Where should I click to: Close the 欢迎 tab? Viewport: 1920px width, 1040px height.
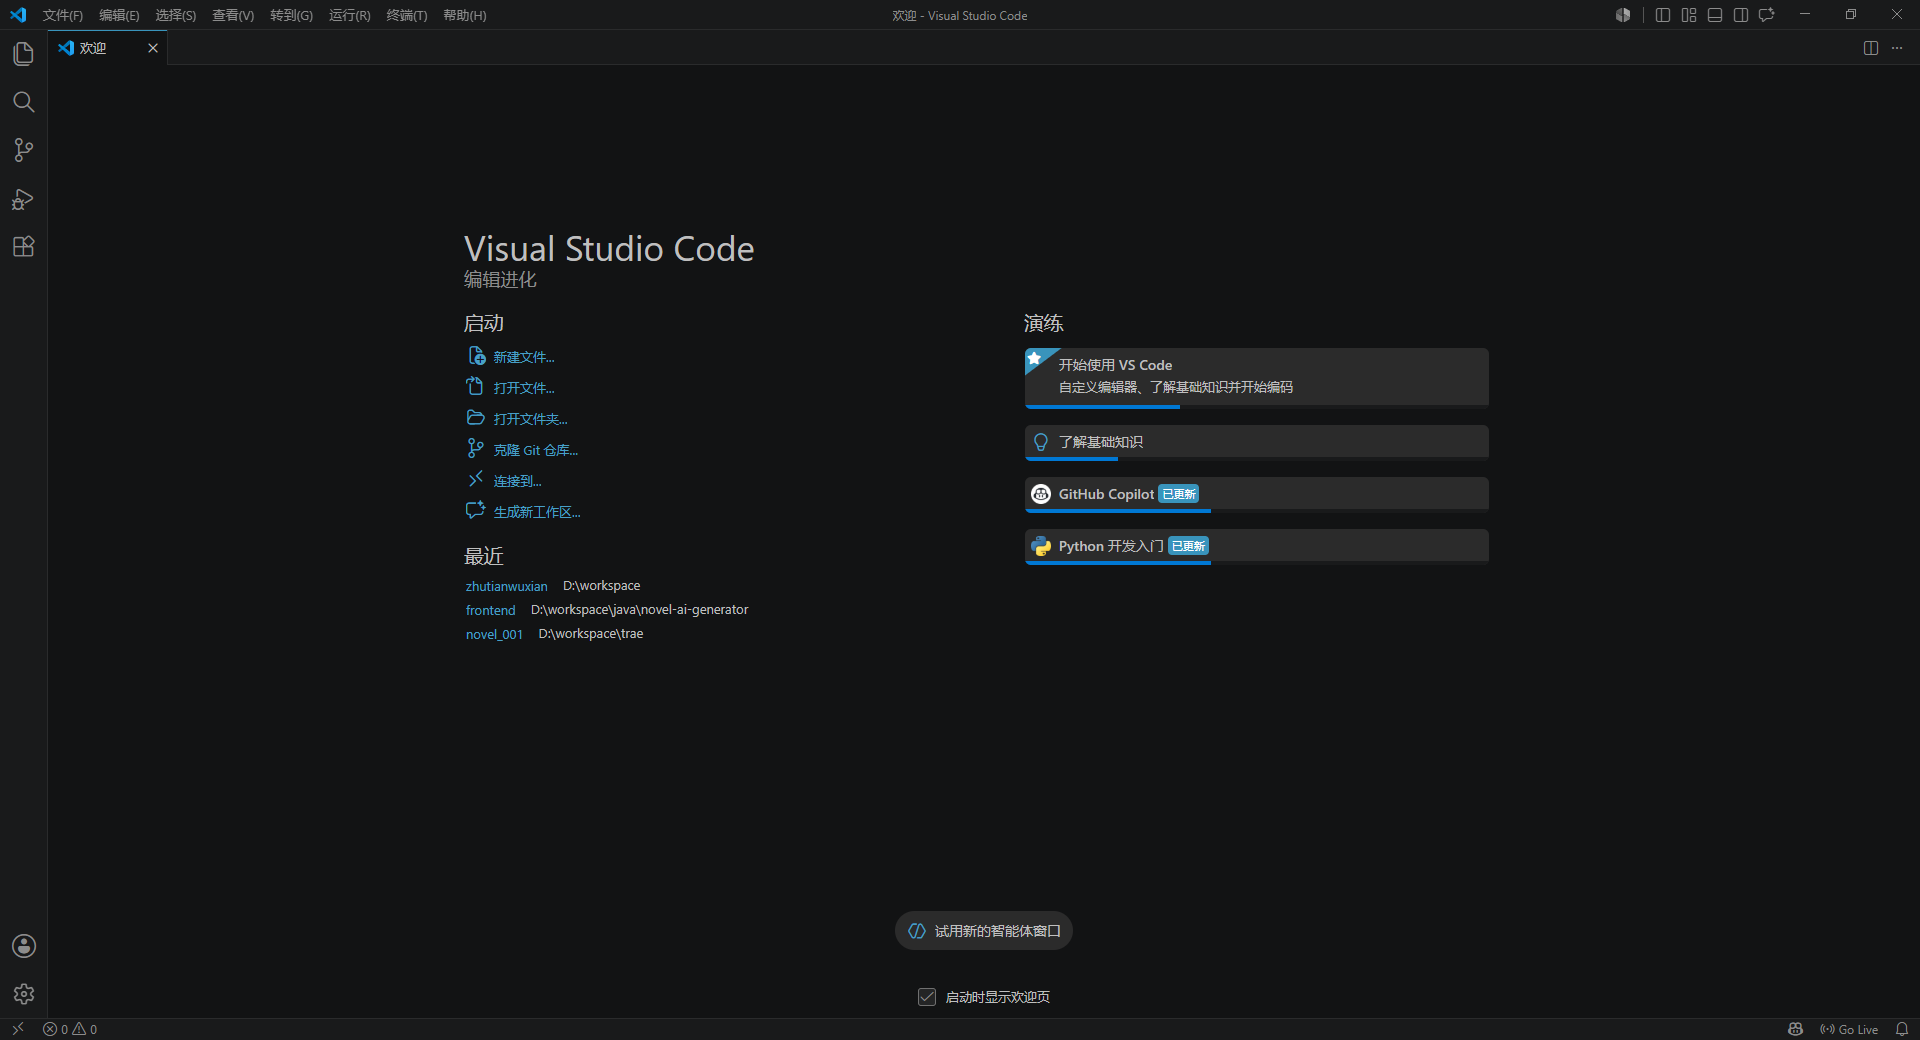coord(153,48)
